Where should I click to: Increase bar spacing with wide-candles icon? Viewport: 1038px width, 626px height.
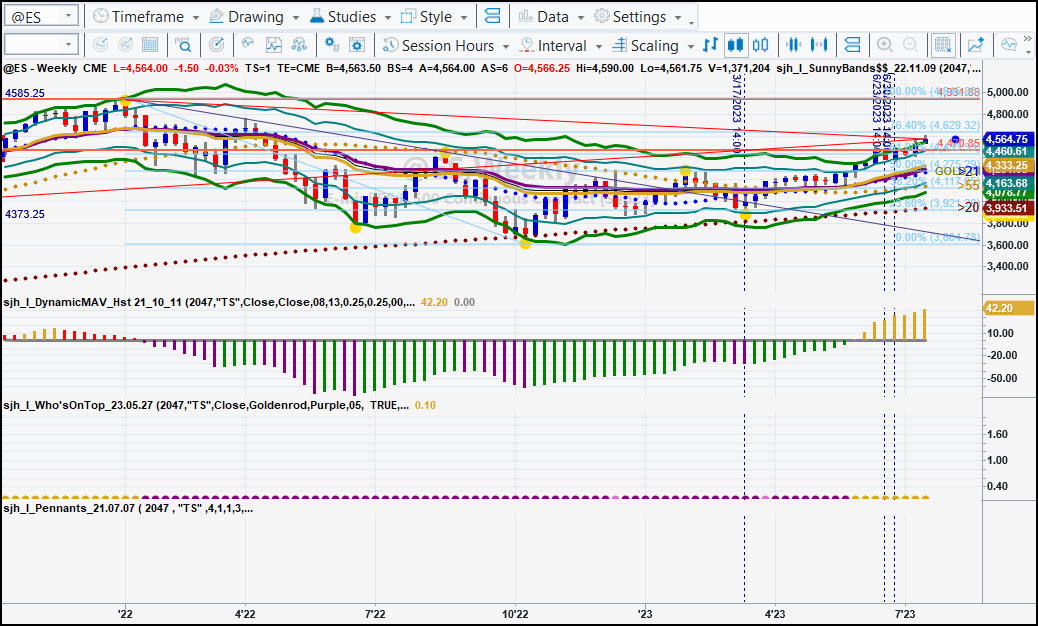click(819, 45)
